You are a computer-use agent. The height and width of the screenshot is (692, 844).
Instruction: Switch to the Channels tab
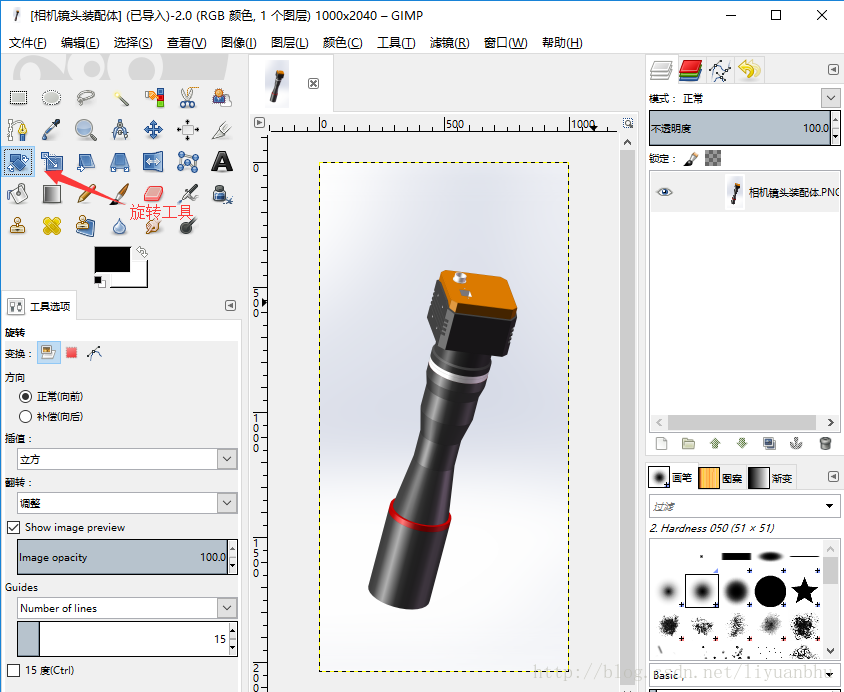[691, 70]
